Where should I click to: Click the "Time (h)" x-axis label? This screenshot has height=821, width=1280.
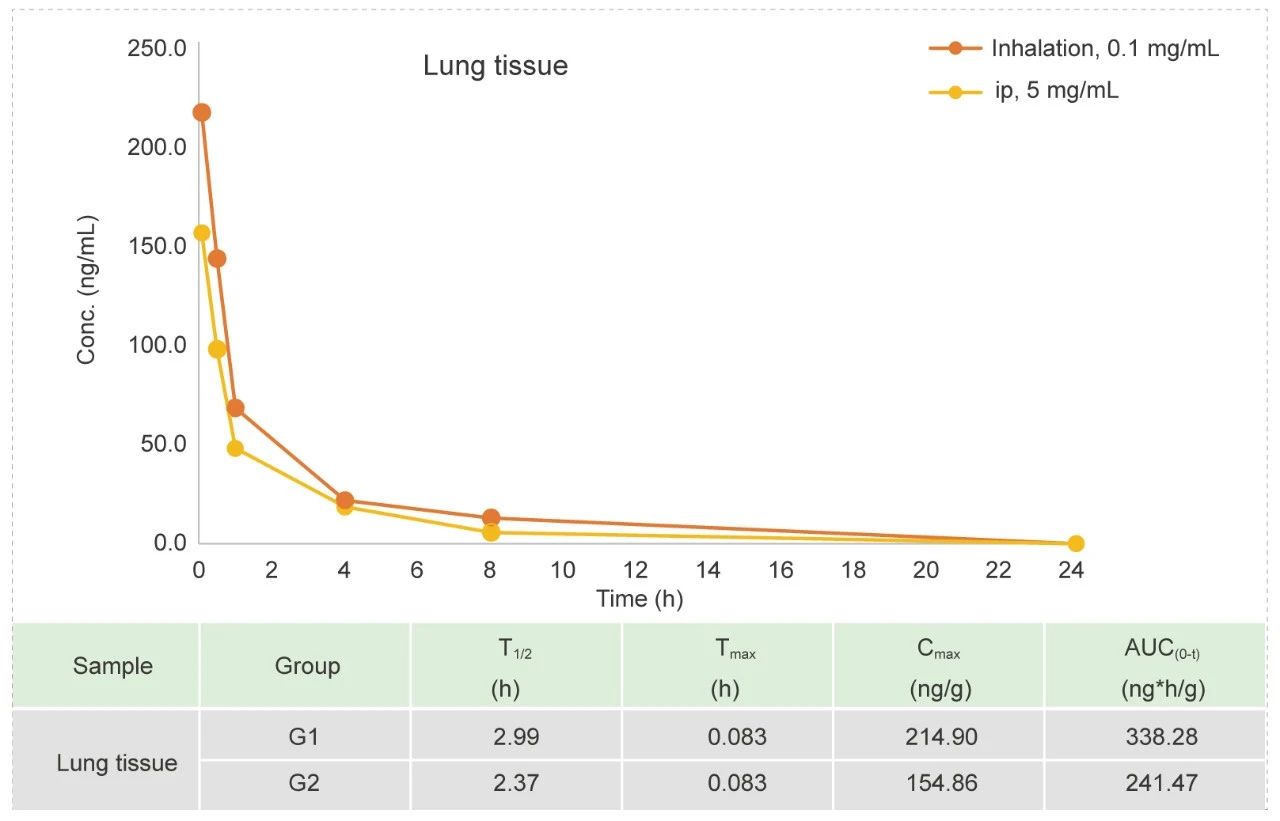[639, 599]
